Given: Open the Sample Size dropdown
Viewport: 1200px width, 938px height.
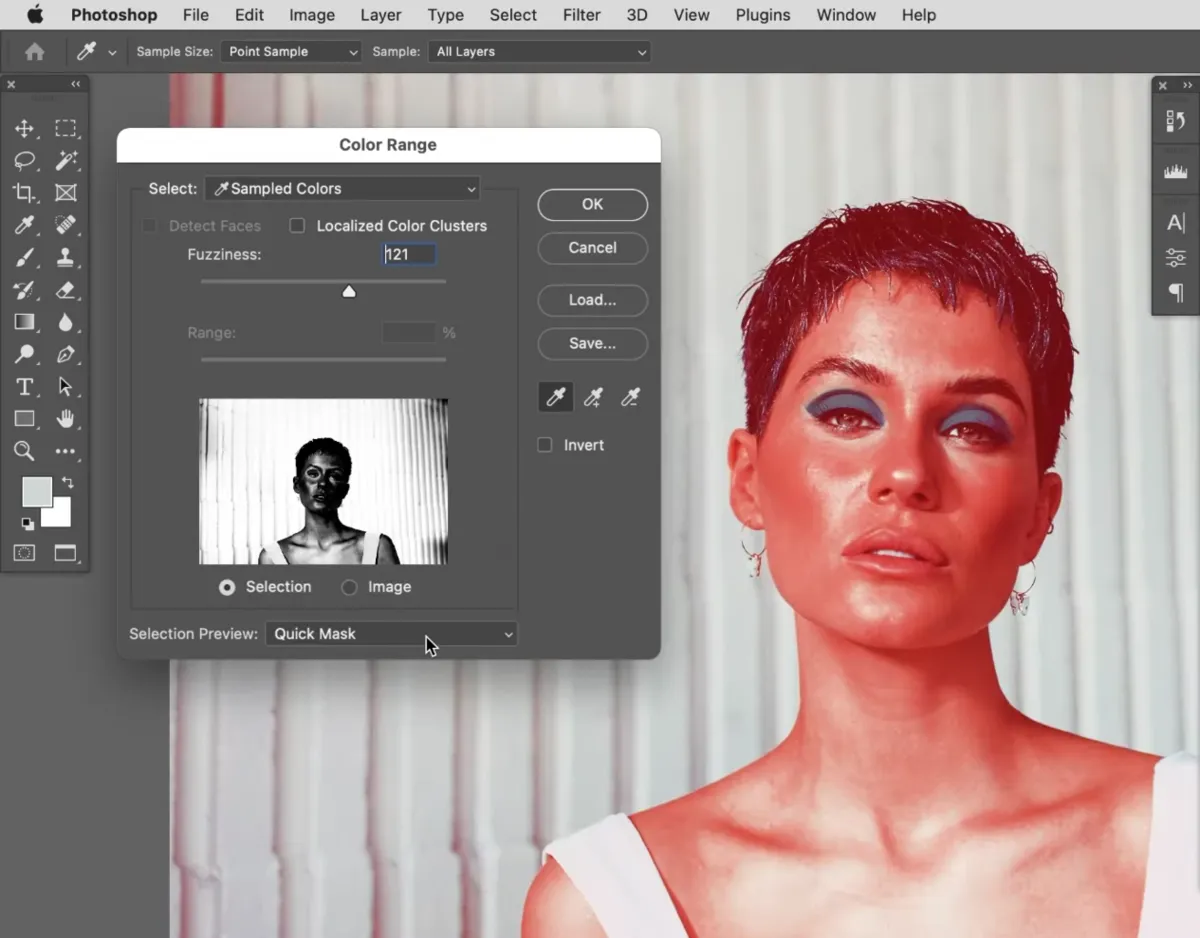Looking at the screenshot, I should tap(290, 51).
